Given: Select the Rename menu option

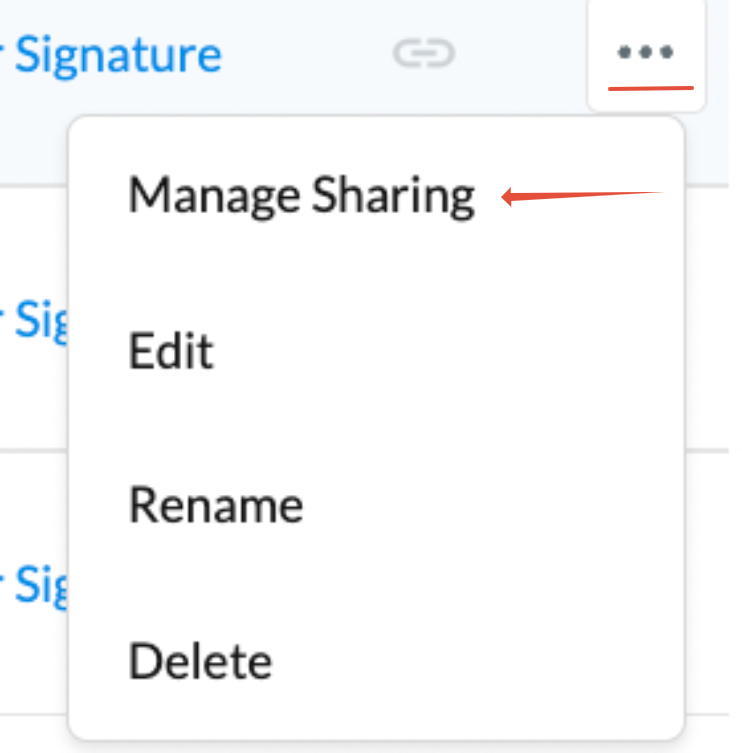Looking at the screenshot, I should [216, 505].
